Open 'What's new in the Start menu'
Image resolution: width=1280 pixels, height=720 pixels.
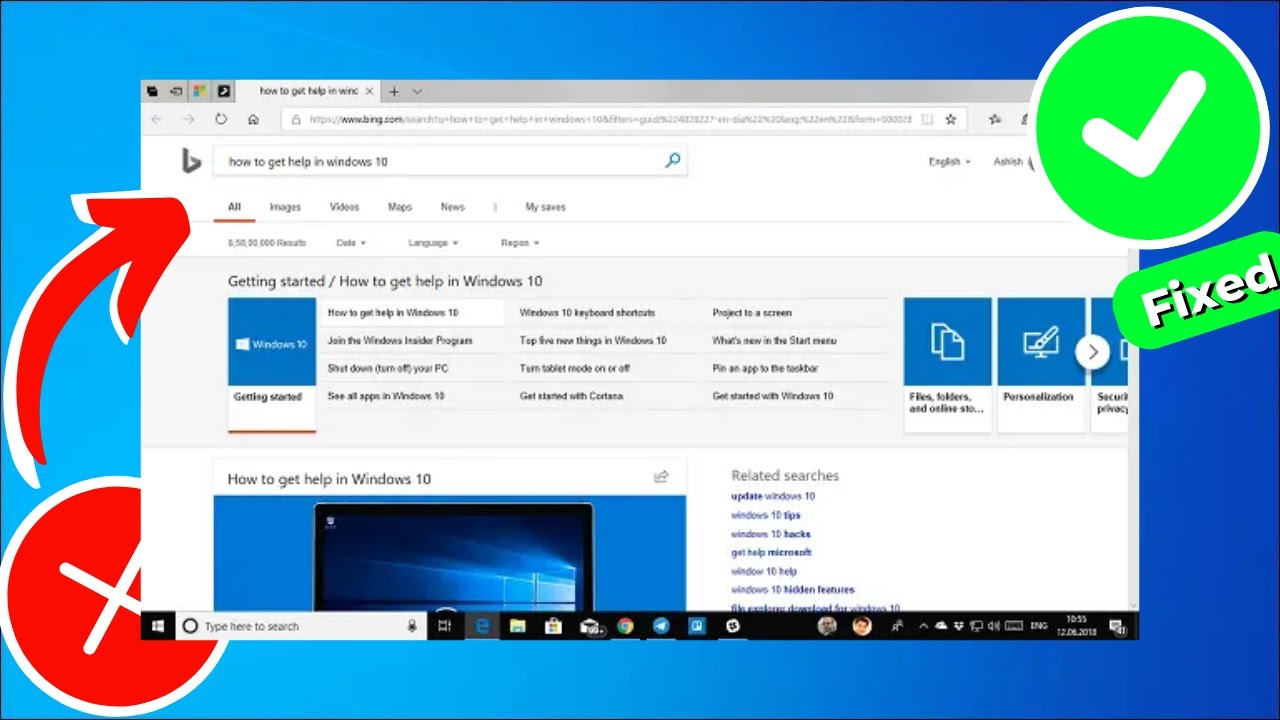pyautogui.click(x=775, y=341)
